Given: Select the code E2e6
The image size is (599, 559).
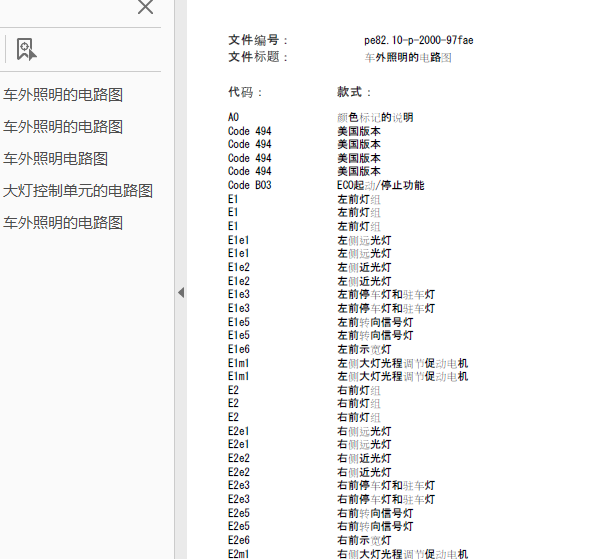Looking at the screenshot, I should click(239, 540).
